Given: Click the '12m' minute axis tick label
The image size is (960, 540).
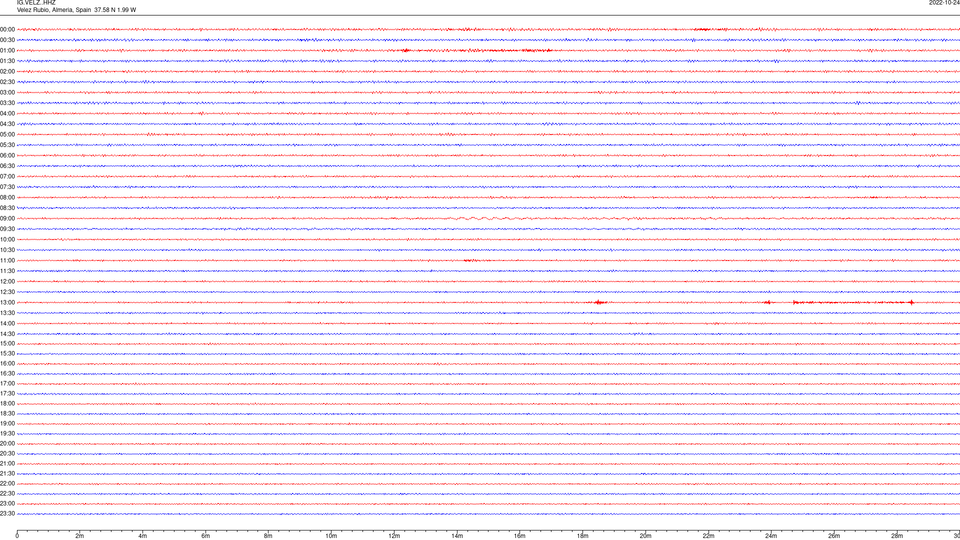Looking at the screenshot, I should click(394, 536).
